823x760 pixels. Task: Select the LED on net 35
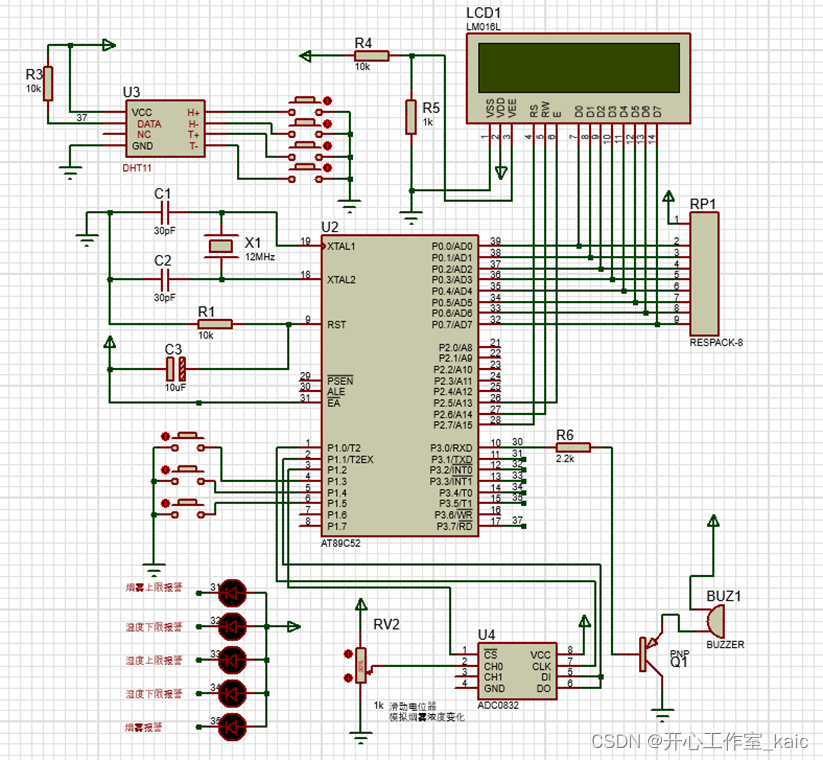pyautogui.click(x=232, y=727)
